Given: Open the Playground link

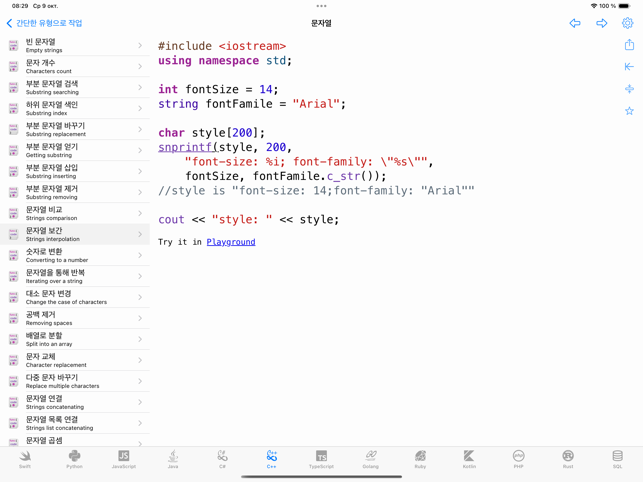Looking at the screenshot, I should pyautogui.click(x=231, y=242).
